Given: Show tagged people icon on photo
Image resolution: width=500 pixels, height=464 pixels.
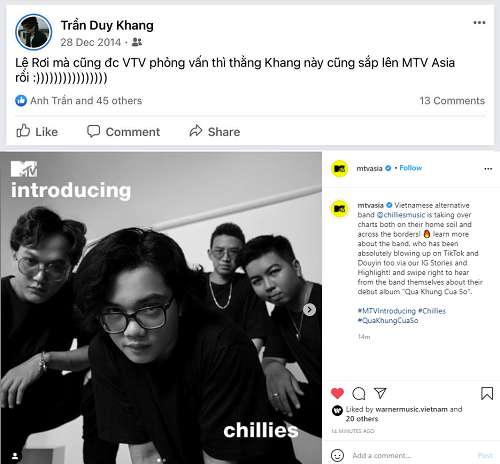Looking at the screenshot, I should point(15,456).
